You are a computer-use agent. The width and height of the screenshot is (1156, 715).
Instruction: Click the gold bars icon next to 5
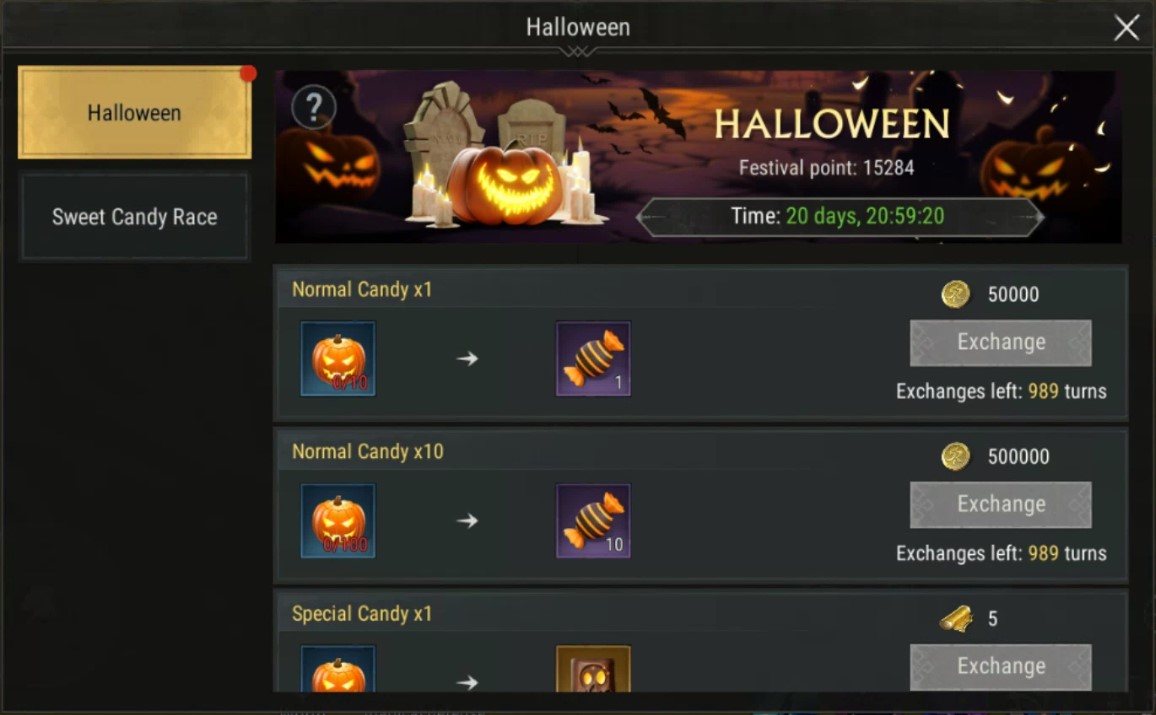[956, 618]
